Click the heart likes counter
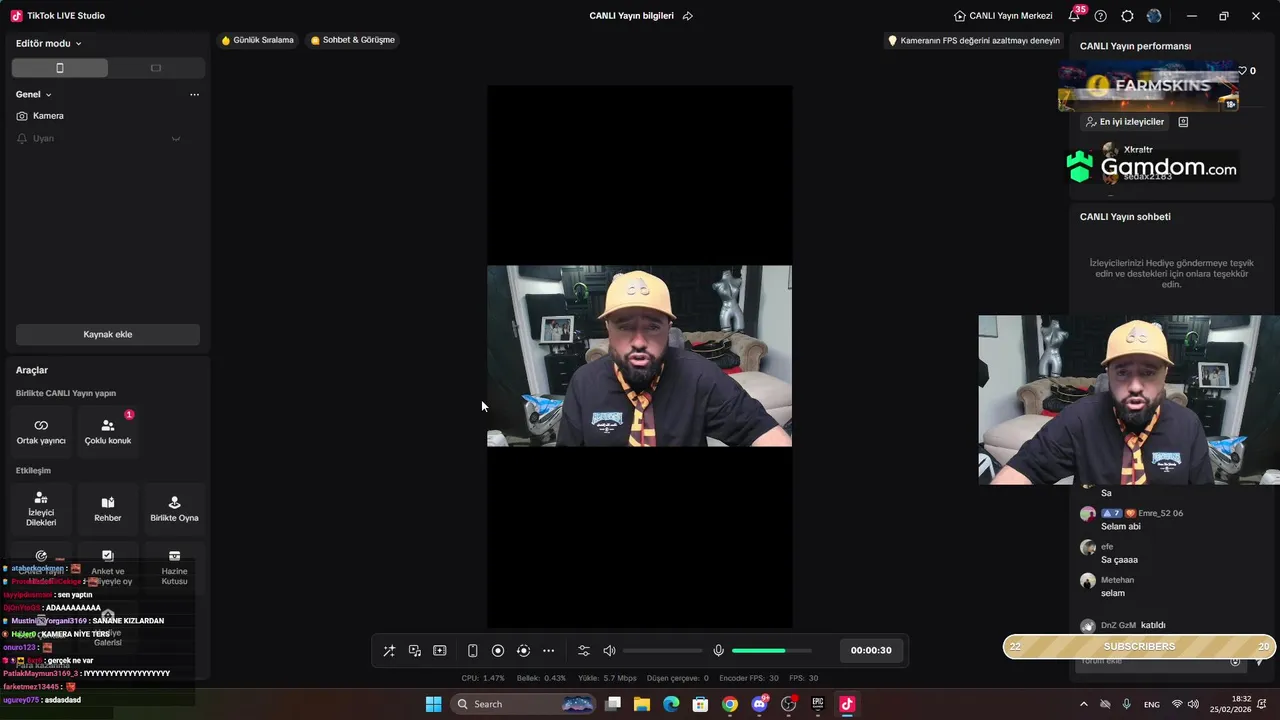The height and width of the screenshot is (720, 1280). (x=1247, y=71)
